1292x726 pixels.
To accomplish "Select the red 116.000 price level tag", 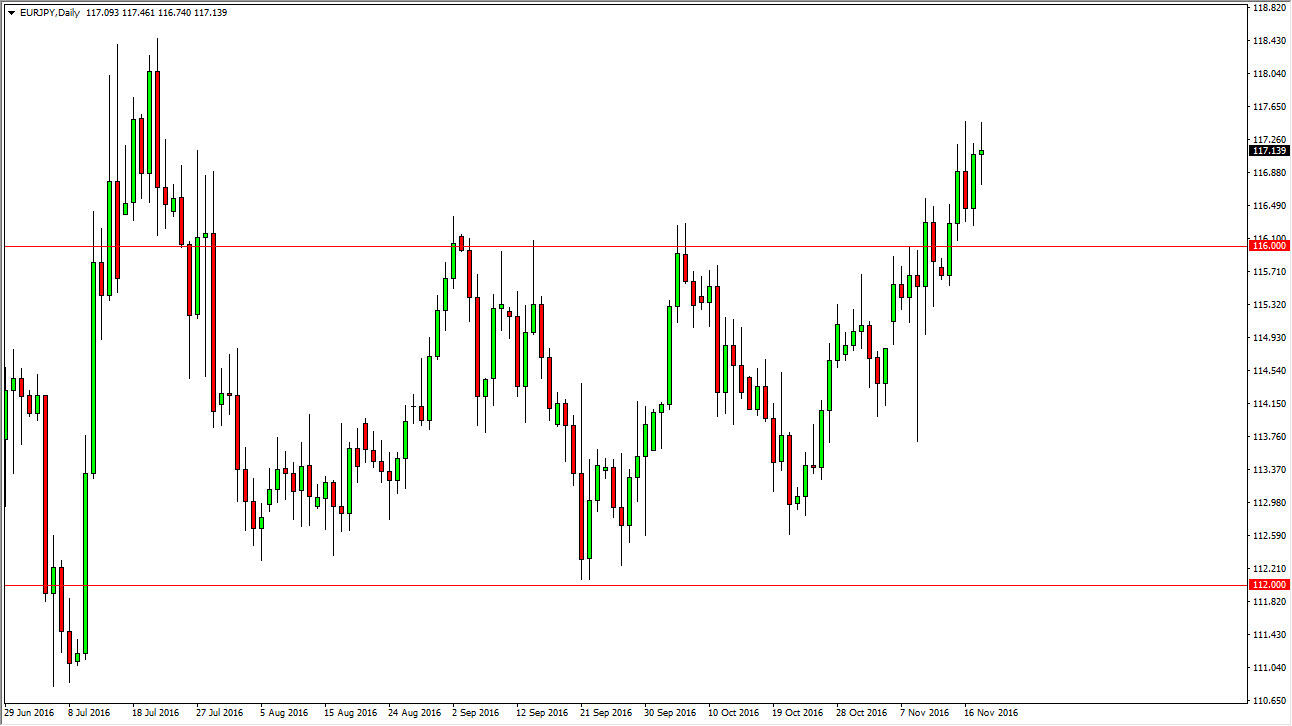I will (1269, 245).
